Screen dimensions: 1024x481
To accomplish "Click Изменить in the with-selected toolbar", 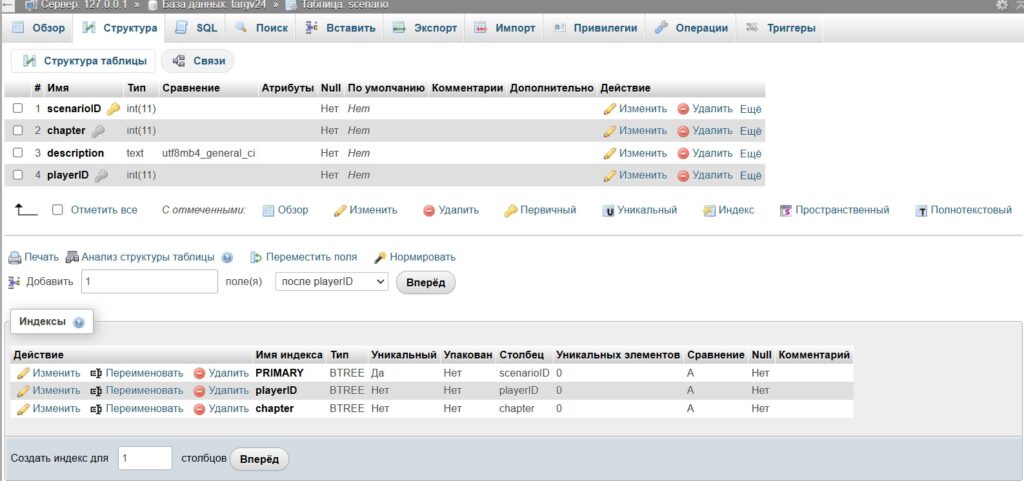I will [x=366, y=210].
